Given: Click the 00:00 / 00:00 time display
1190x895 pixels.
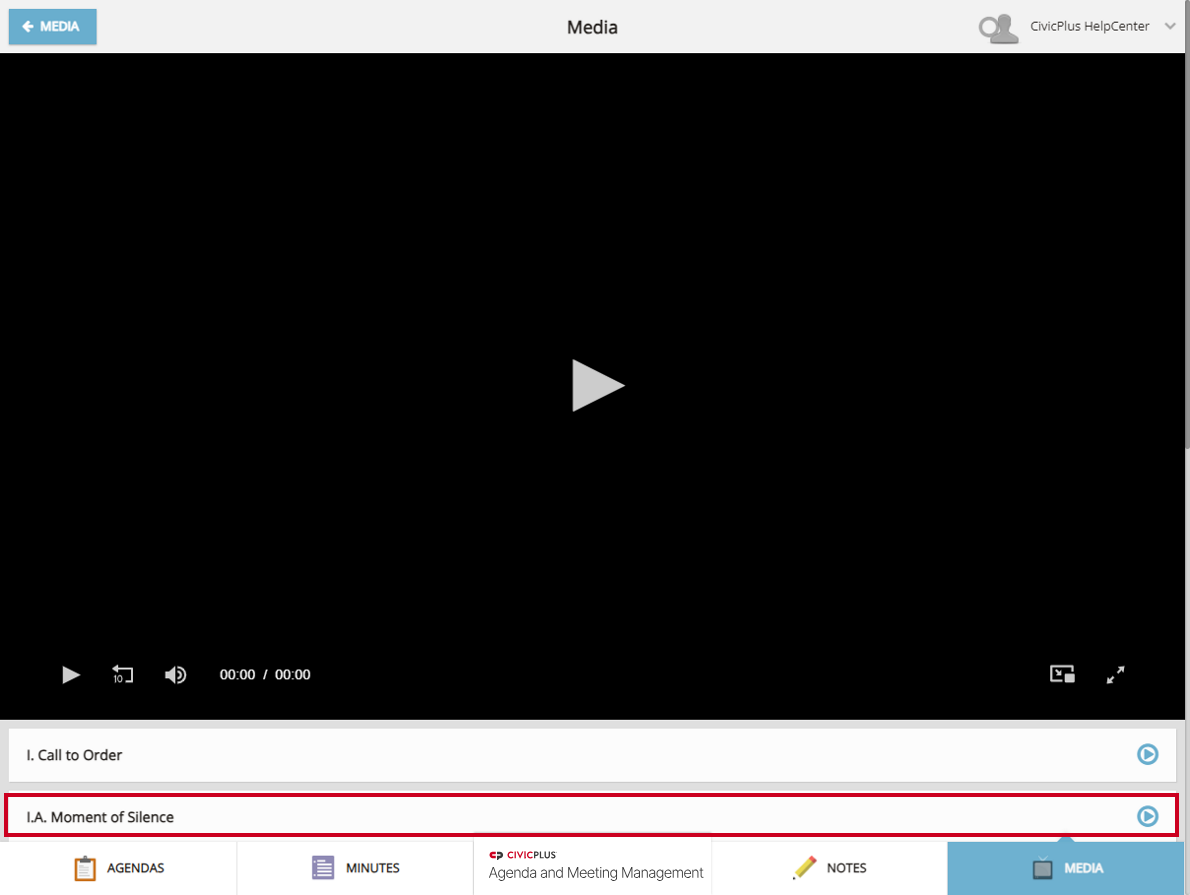Looking at the screenshot, I should pos(265,675).
